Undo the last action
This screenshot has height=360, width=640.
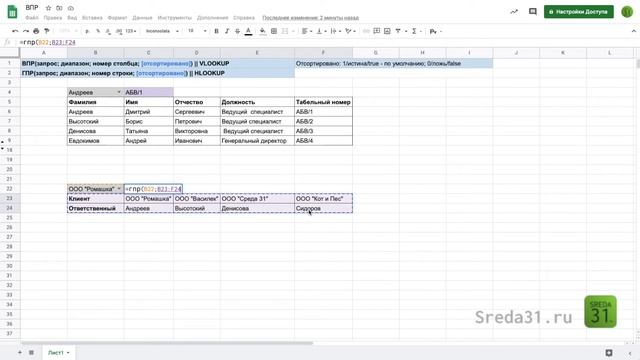(x=15, y=31)
